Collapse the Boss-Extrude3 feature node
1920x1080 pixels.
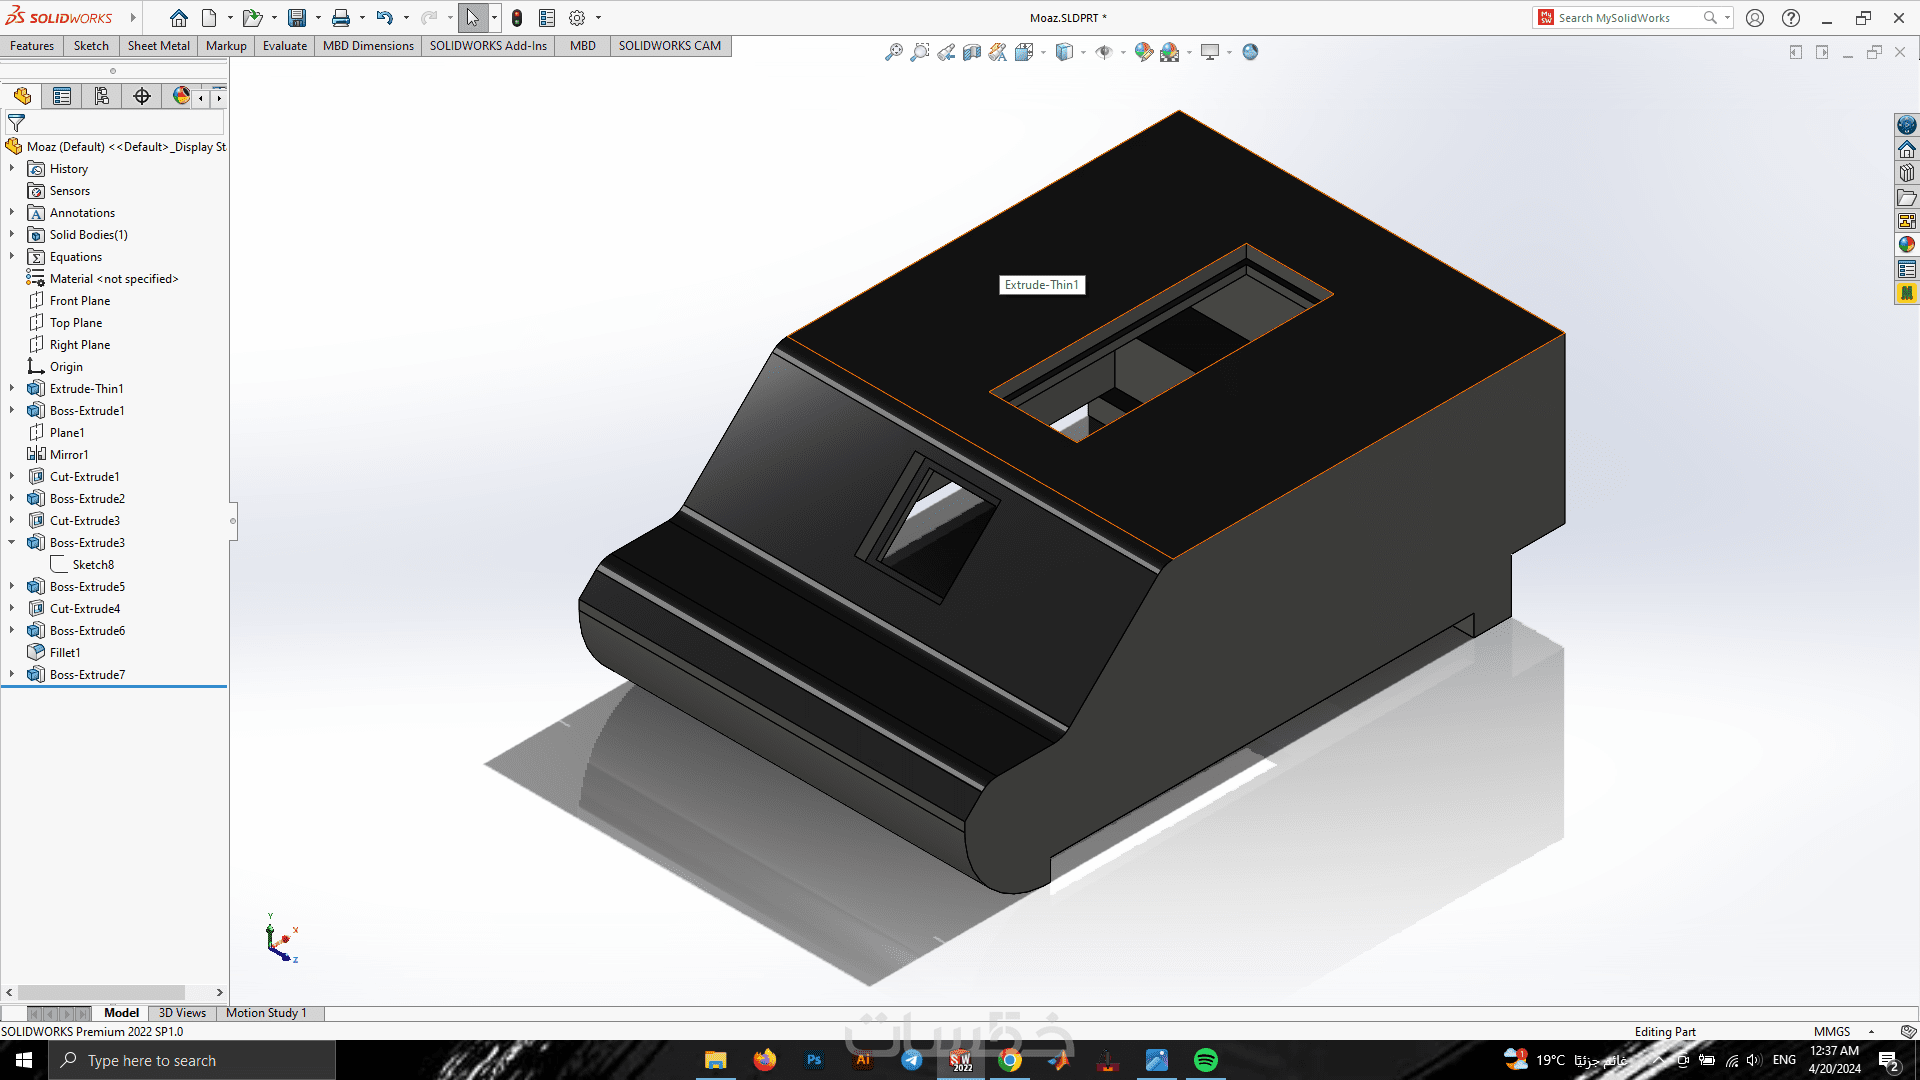click(x=12, y=543)
